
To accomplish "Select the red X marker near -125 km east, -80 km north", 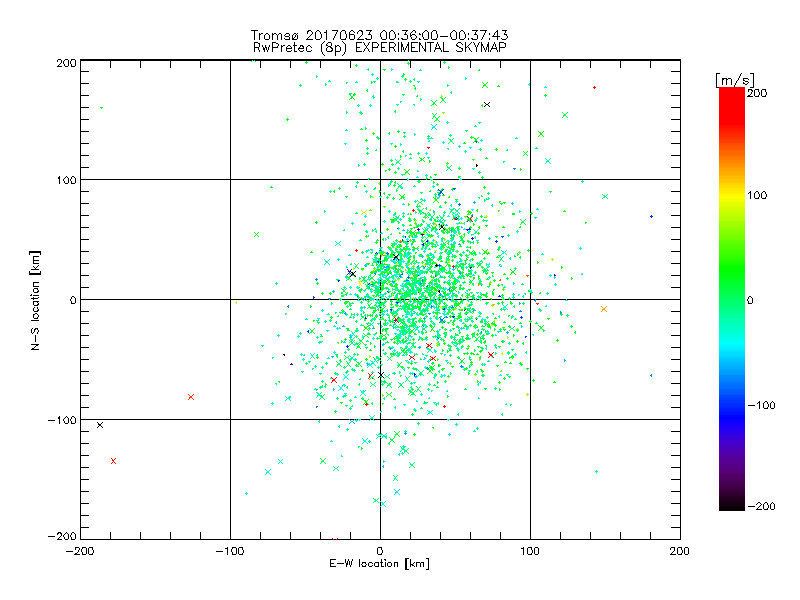I will coord(191,397).
